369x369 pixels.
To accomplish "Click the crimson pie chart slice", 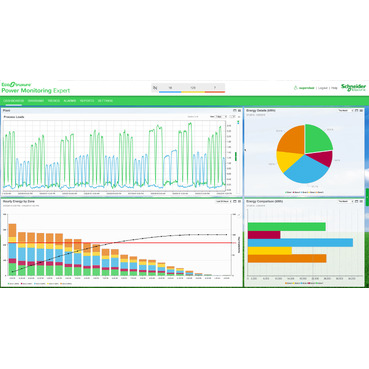I will point(324,159).
